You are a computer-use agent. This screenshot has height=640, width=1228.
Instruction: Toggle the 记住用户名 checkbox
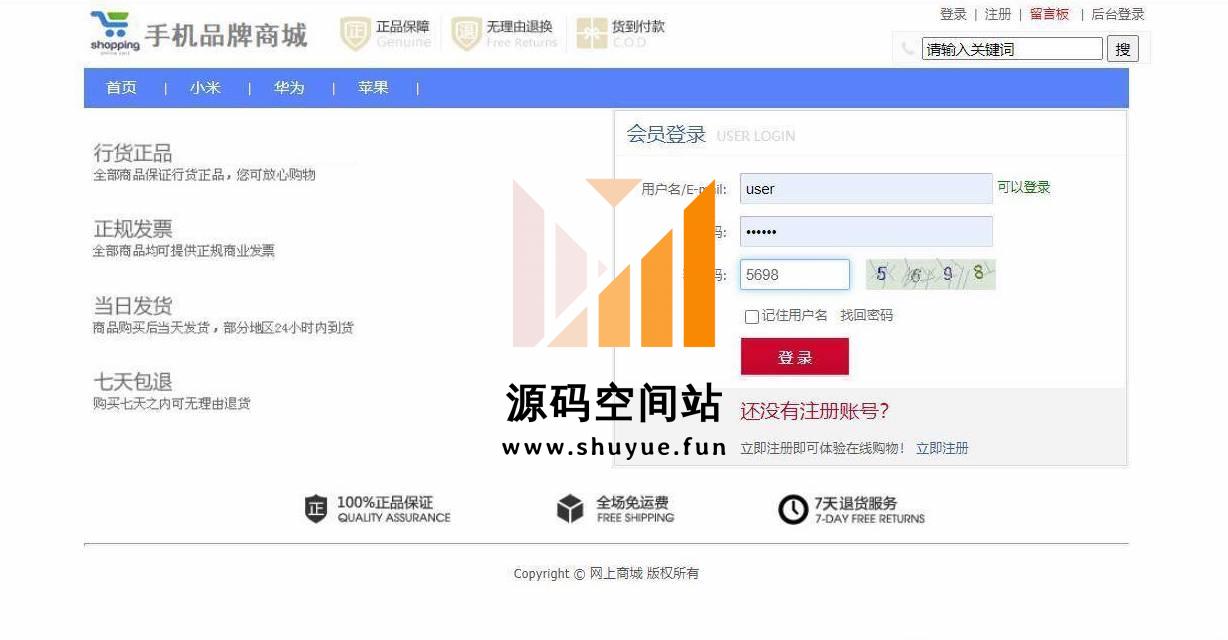pos(752,317)
